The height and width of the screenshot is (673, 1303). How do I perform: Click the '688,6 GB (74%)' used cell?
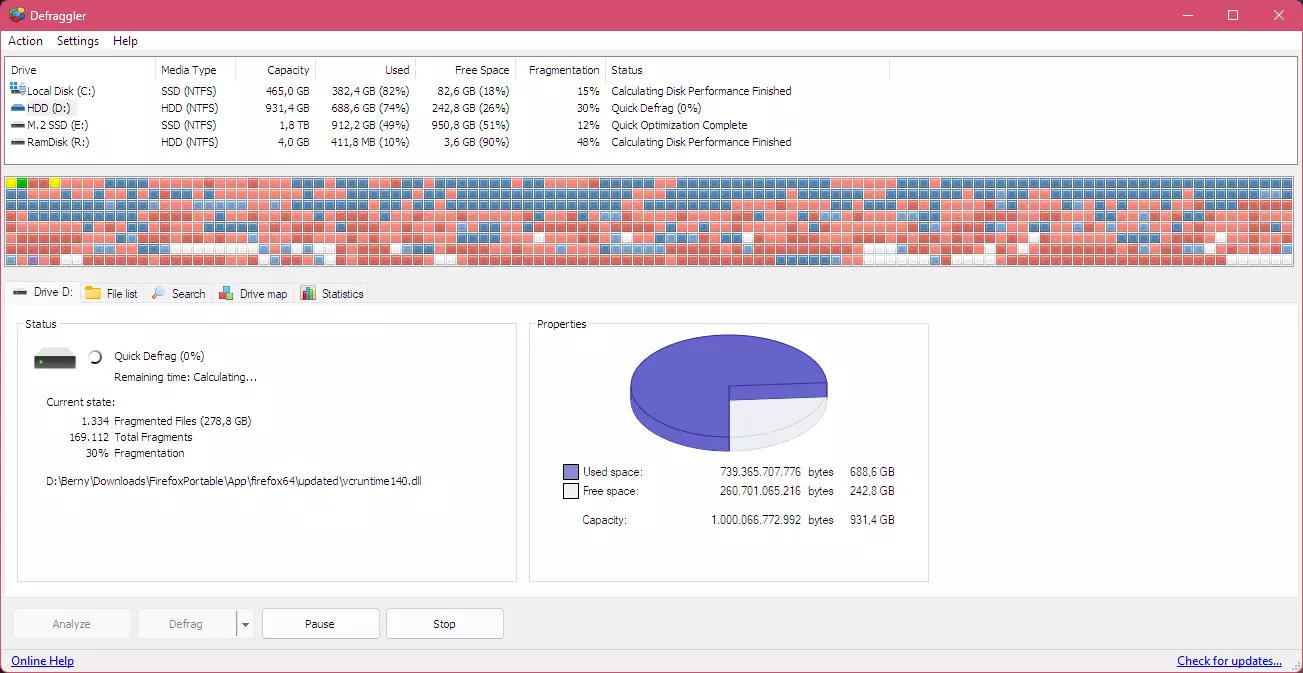pyautogui.click(x=371, y=108)
